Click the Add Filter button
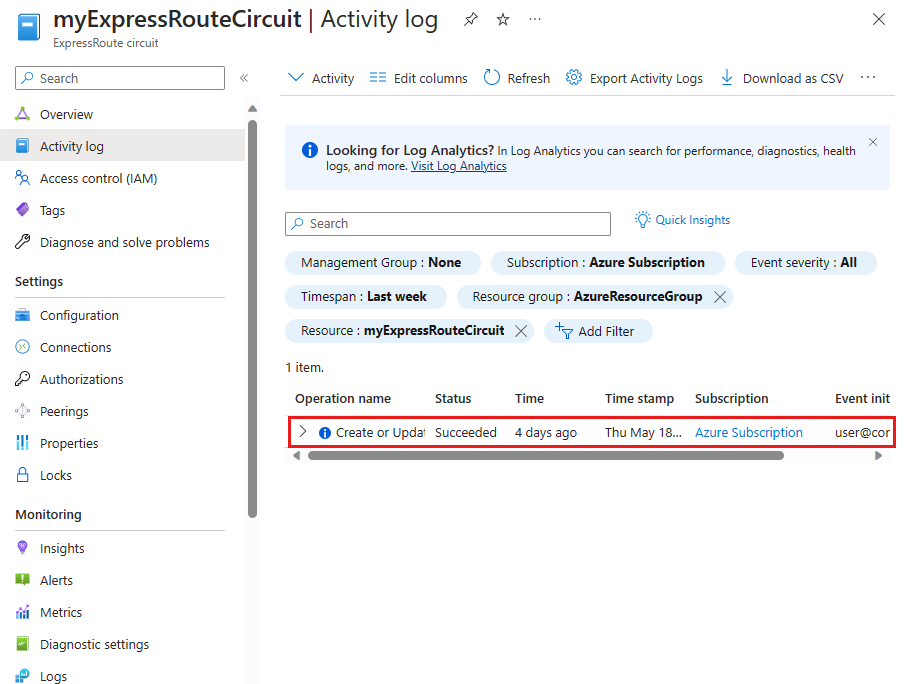915x684 pixels. (x=597, y=331)
